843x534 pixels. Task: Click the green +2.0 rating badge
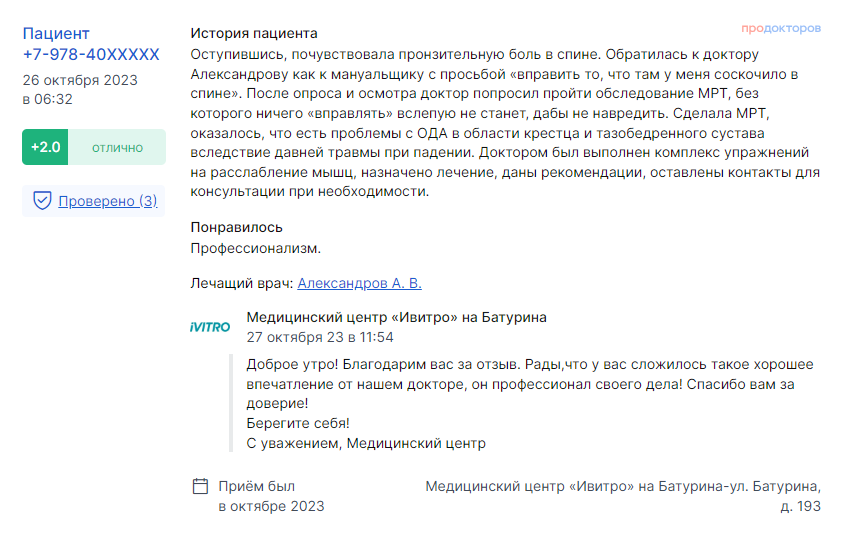click(46, 147)
